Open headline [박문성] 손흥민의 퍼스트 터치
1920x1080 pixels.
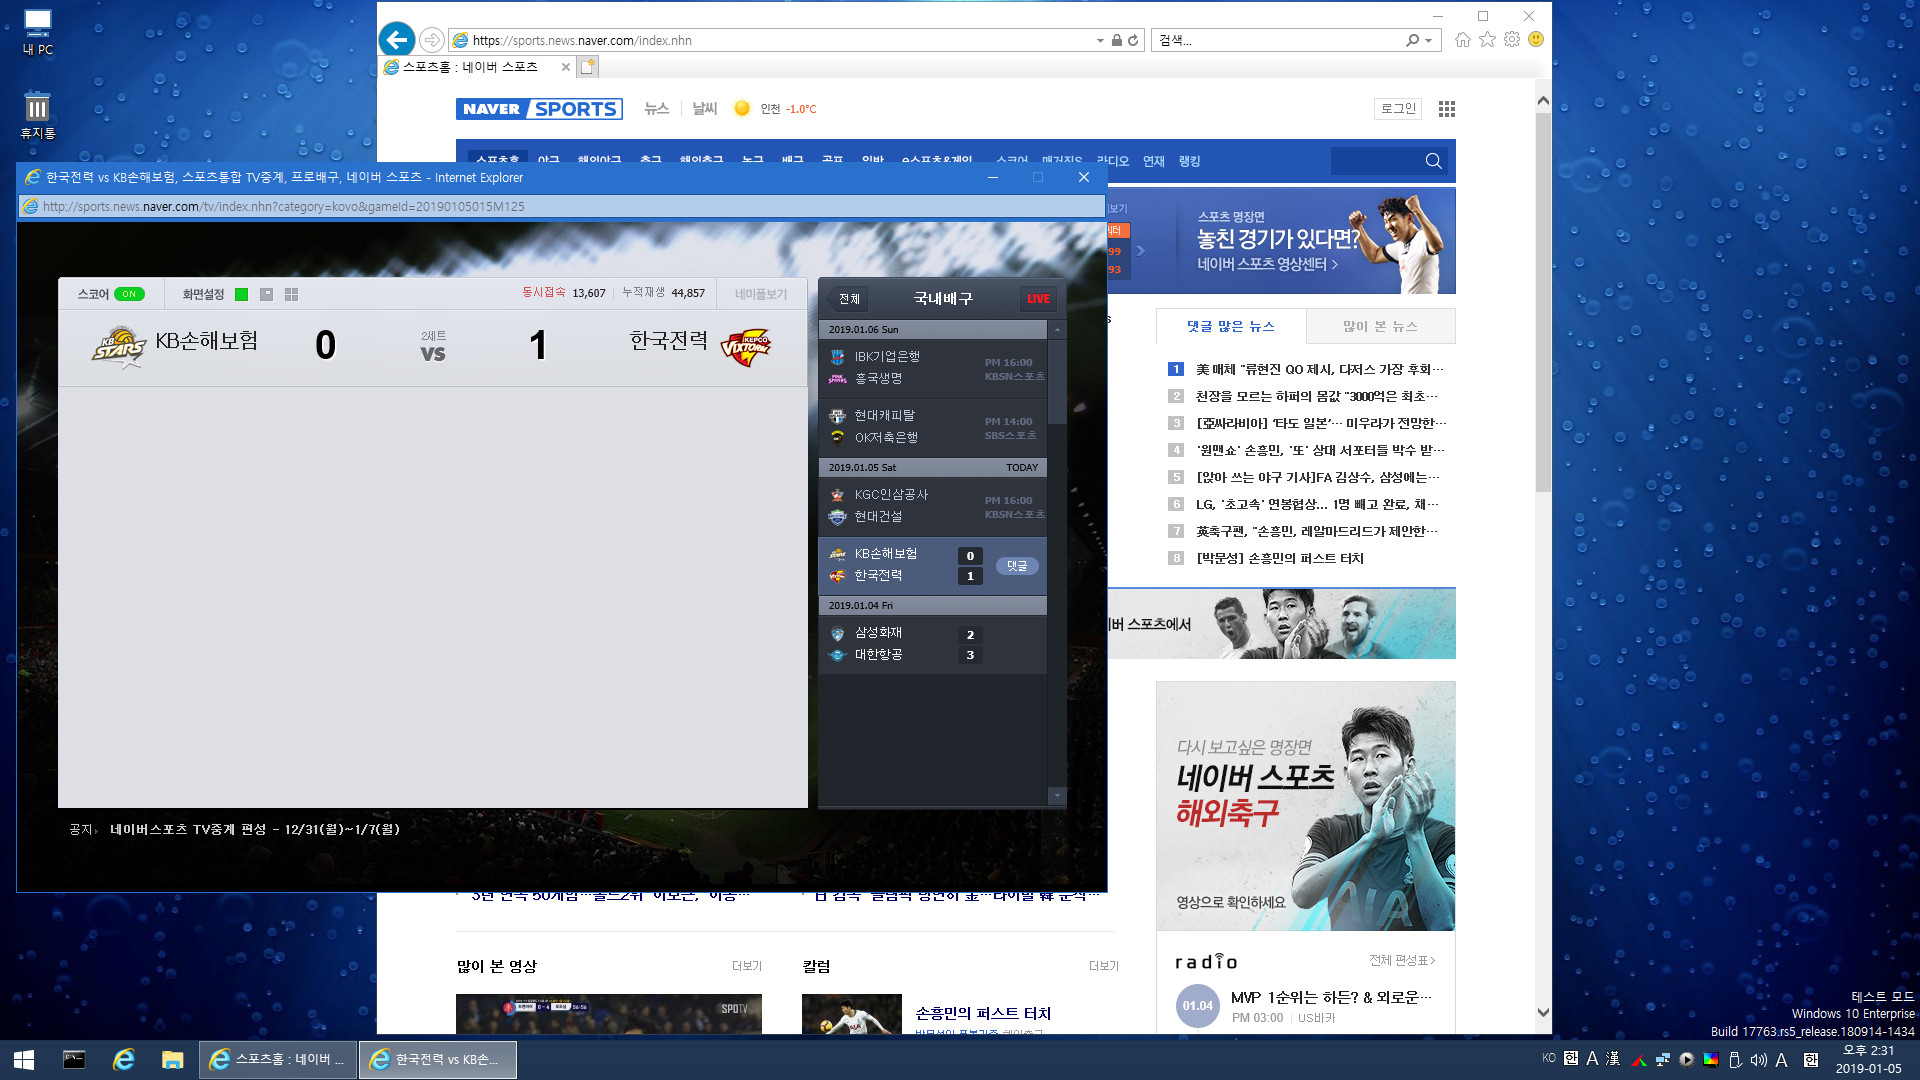tap(1280, 558)
